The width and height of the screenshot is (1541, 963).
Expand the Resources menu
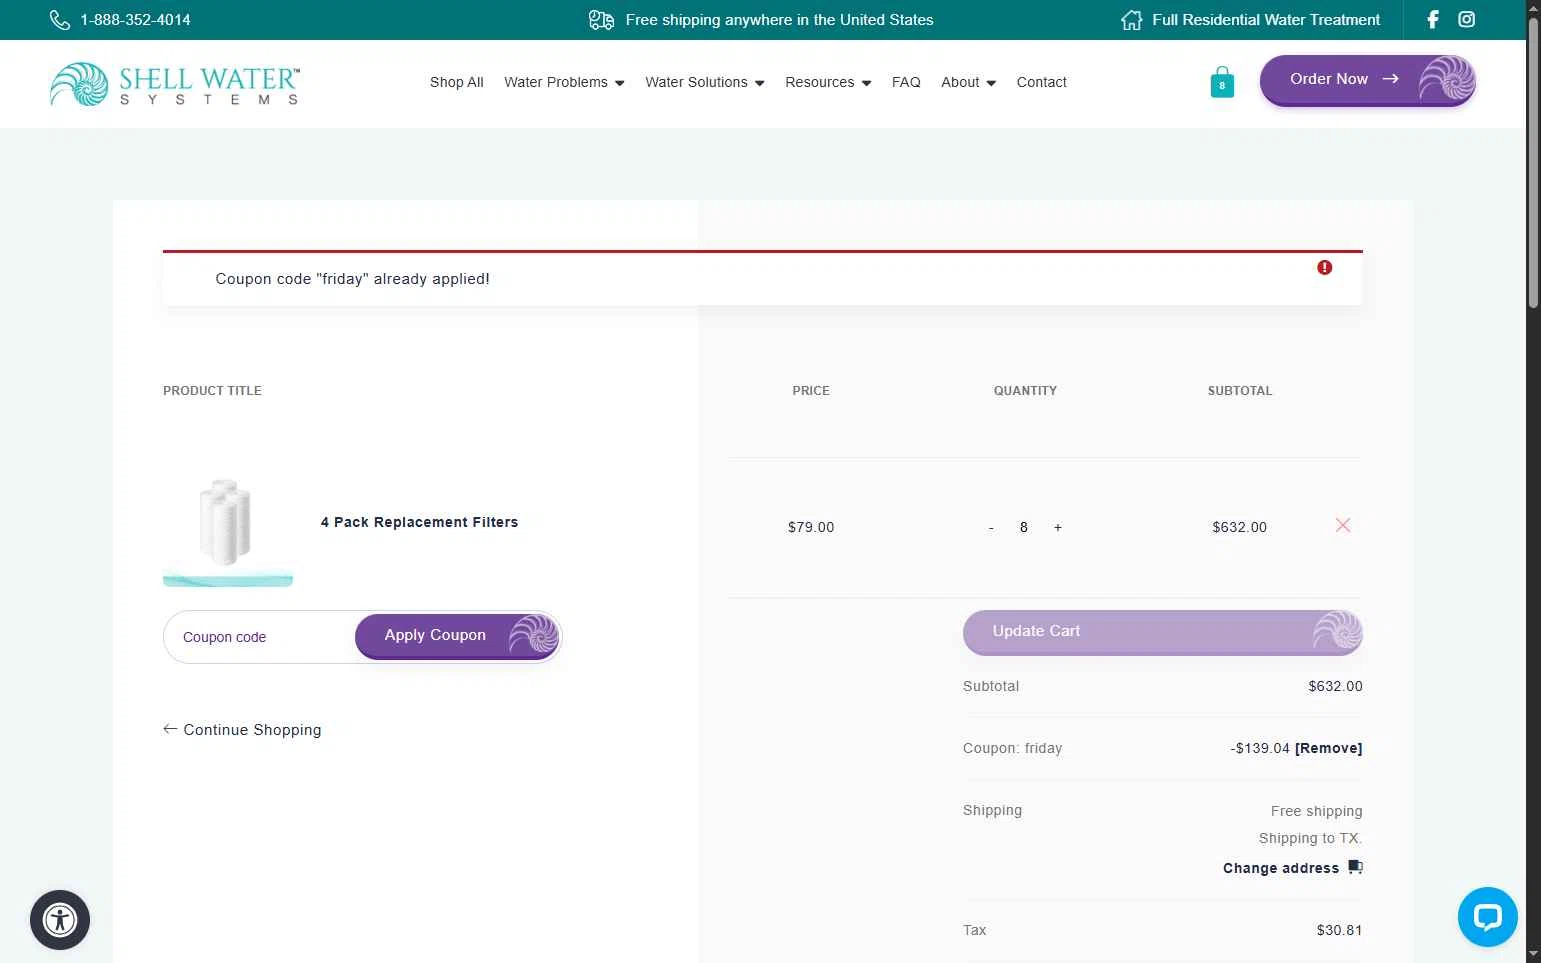pyautogui.click(x=828, y=82)
